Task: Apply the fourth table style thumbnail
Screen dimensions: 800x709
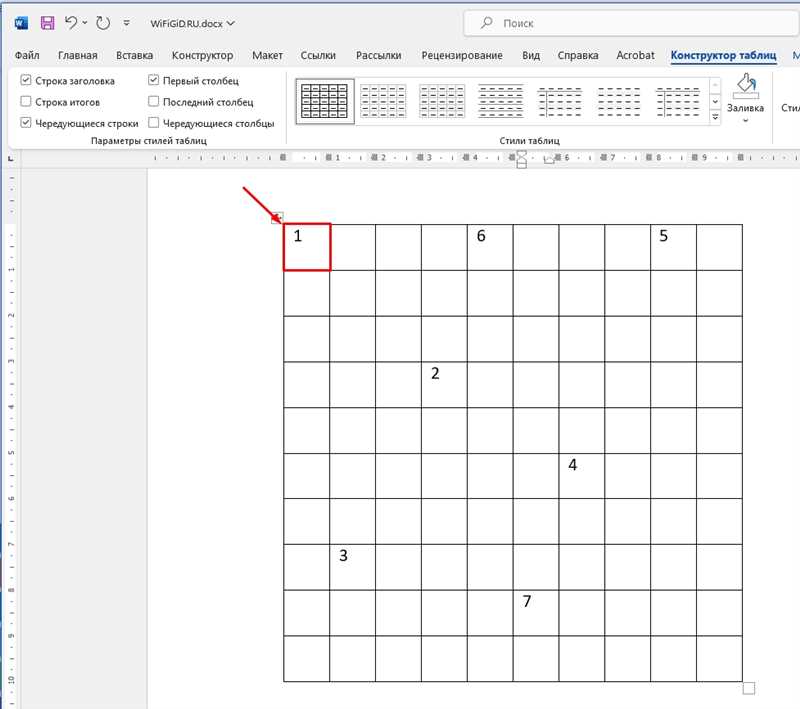Action: pyautogui.click(x=501, y=101)
